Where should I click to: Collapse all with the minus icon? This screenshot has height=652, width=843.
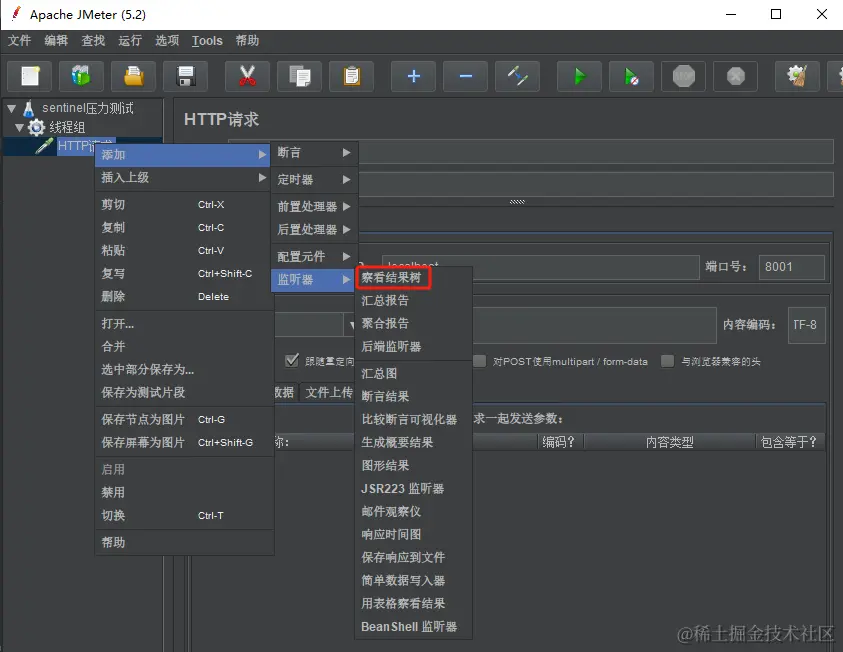pyautogui.click(x=466, y=76)
